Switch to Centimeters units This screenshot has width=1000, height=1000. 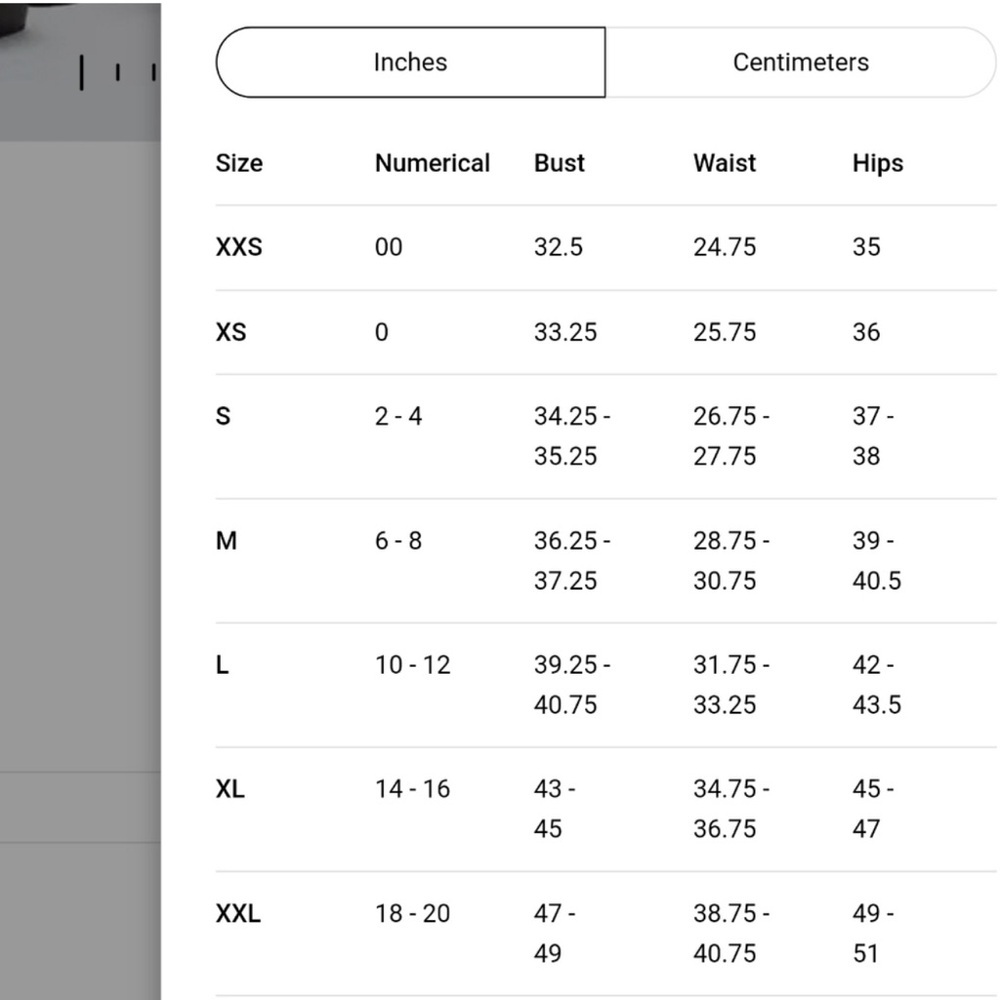800,62
